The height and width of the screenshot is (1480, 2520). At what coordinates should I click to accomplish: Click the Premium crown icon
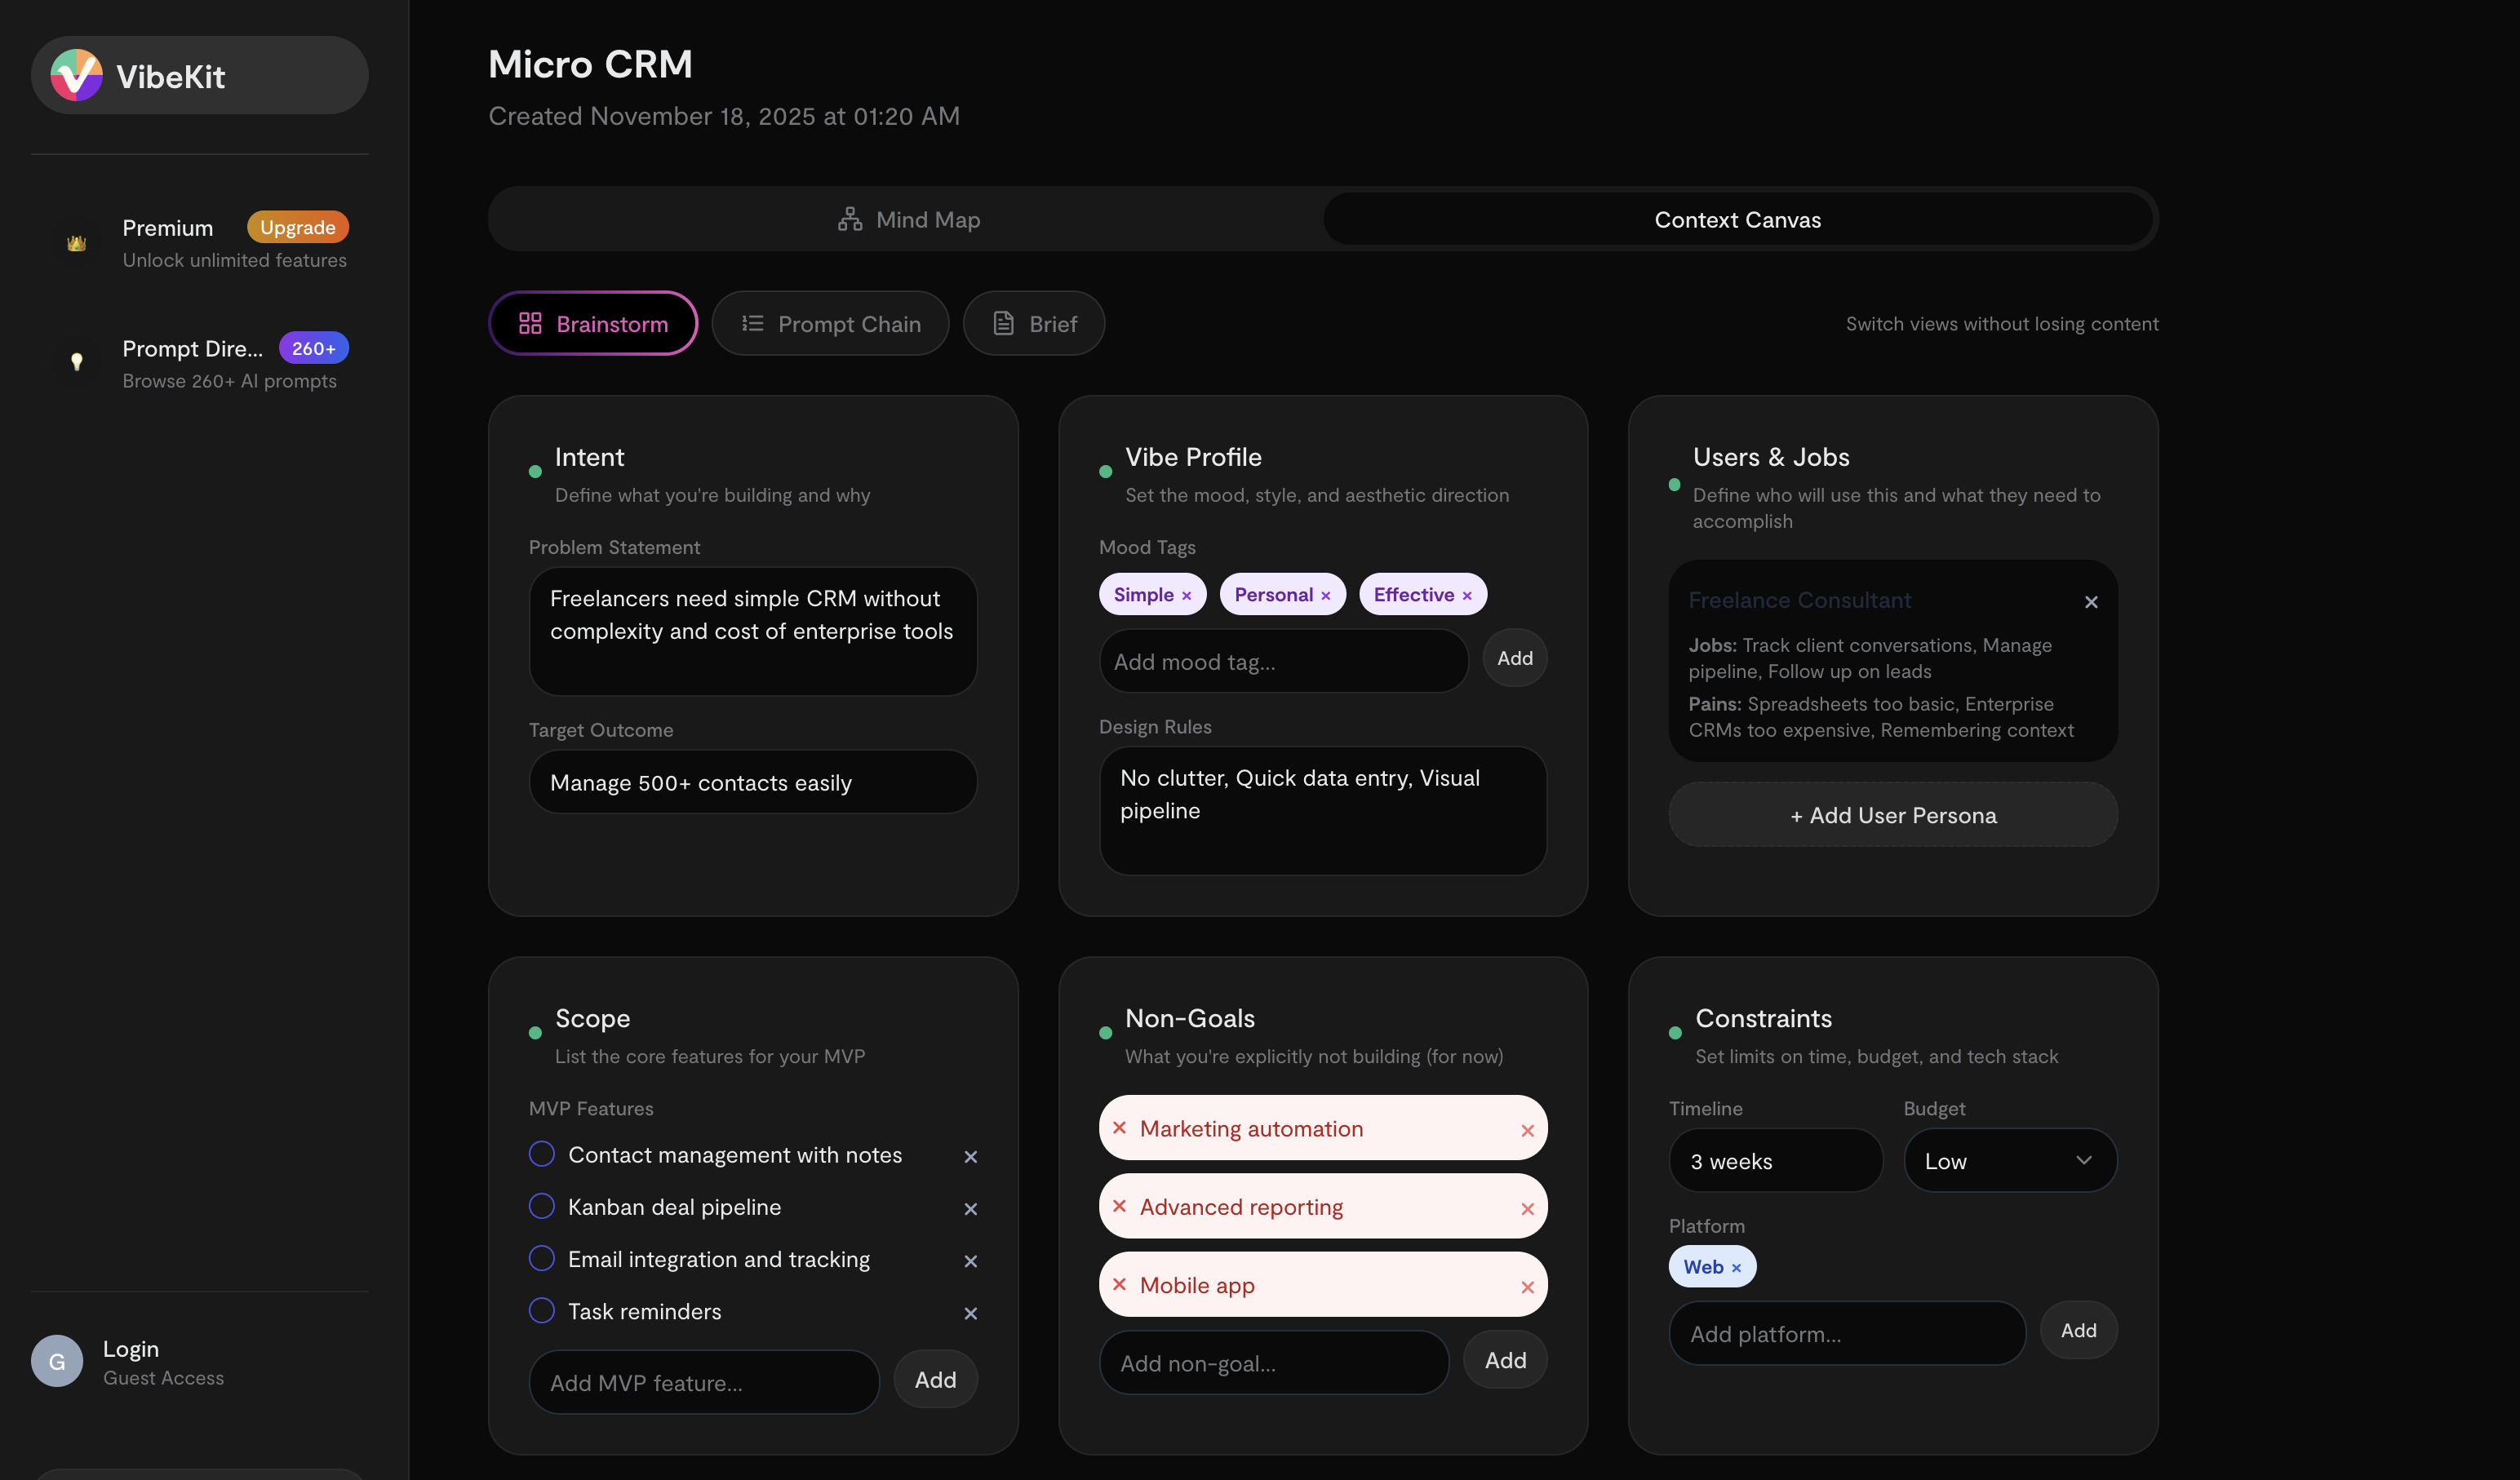coord(76,242)
